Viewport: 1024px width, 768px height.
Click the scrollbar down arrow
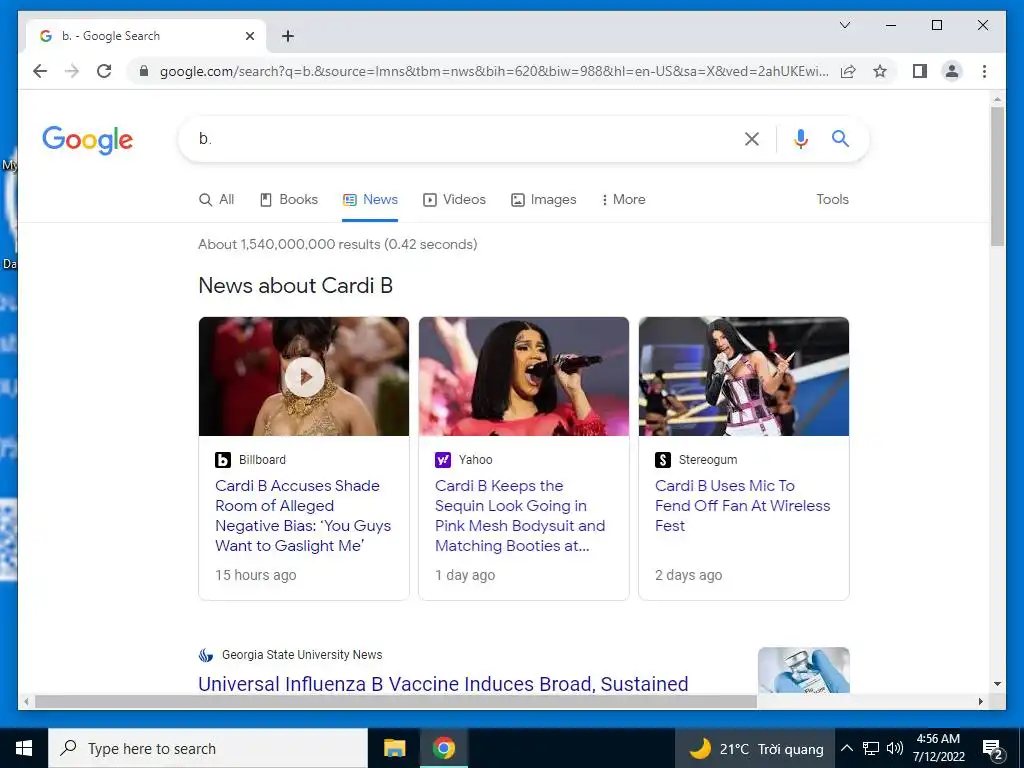coord(997,684)
